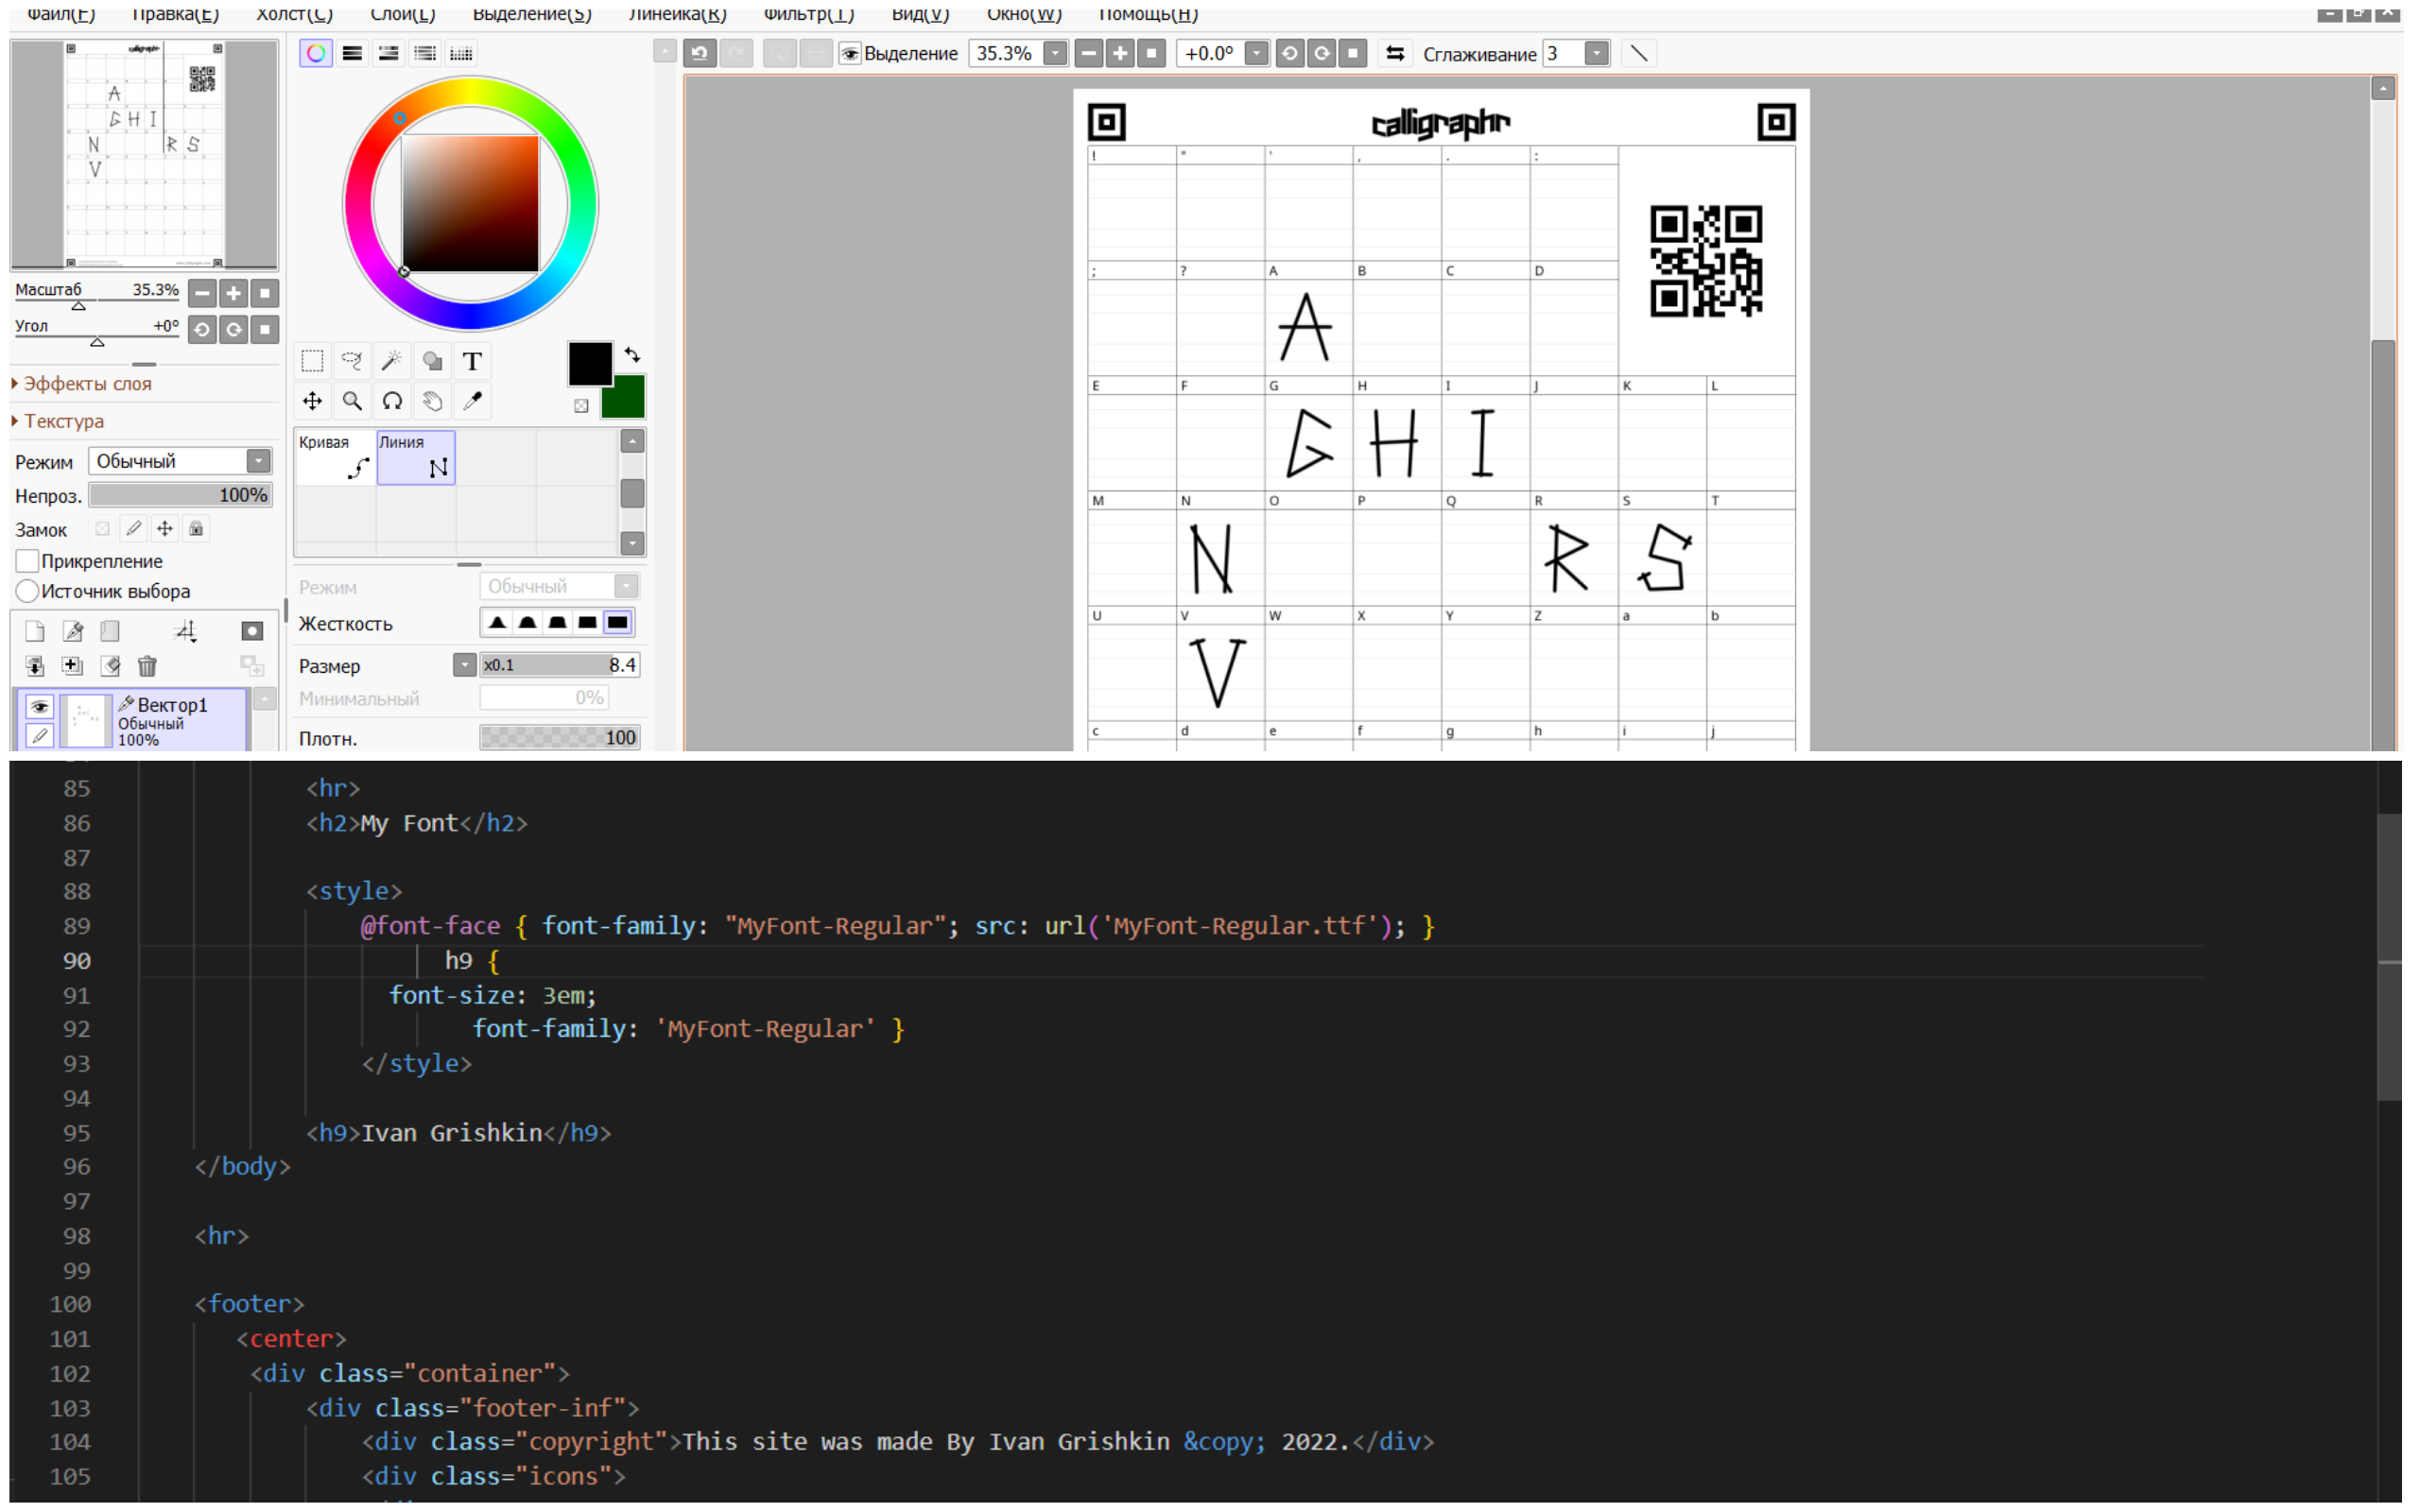Enable straight line drawing mode icon
2420x1512 pixels.
(x=1639, y=53)
